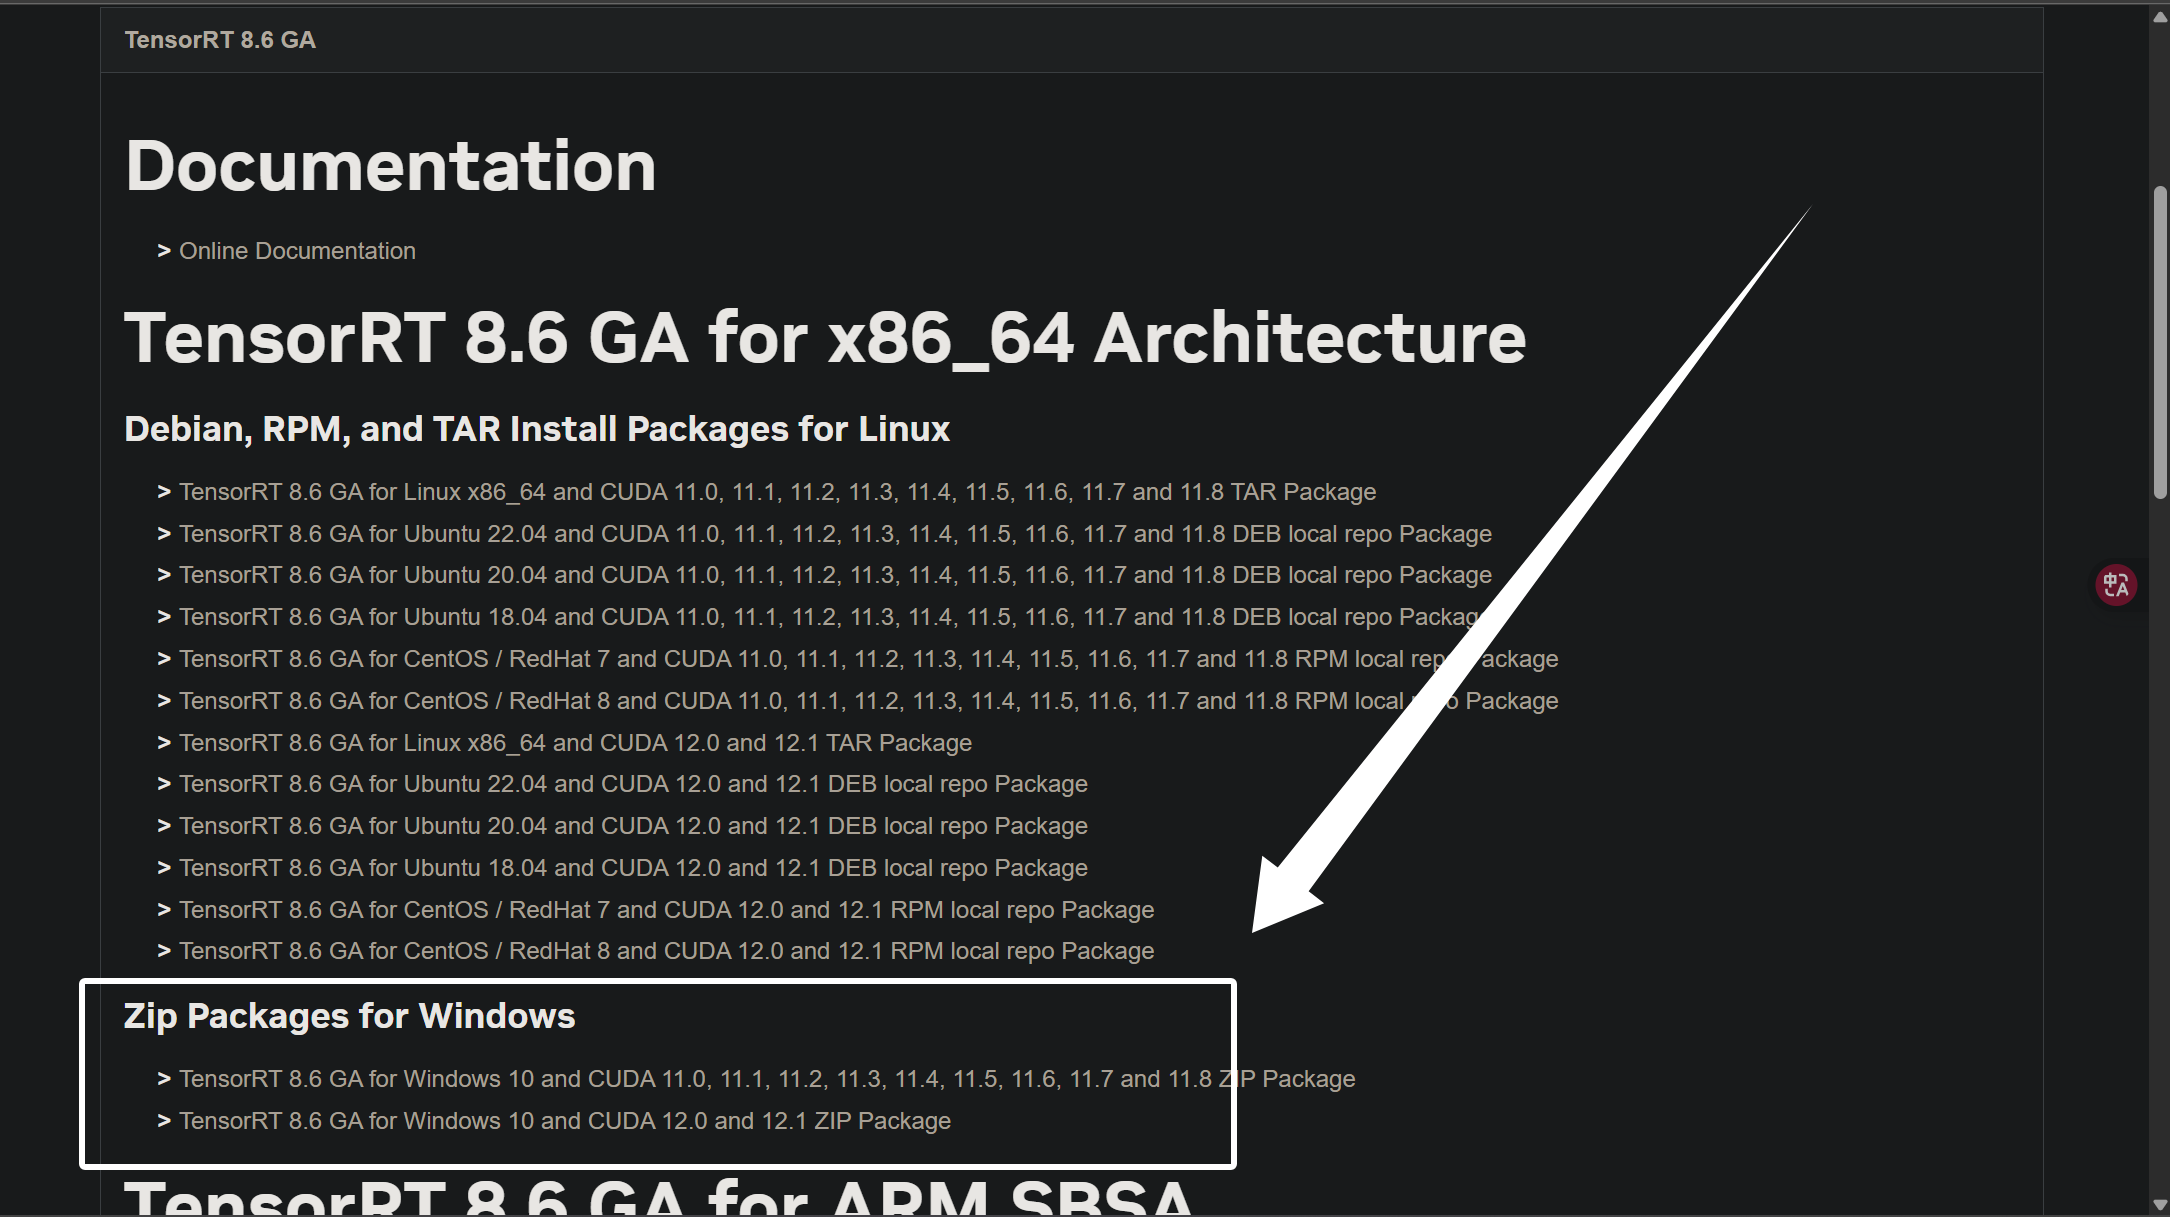Click the translate floating icon
Screen dimensions: 2170x1217
pos(2116,585)
